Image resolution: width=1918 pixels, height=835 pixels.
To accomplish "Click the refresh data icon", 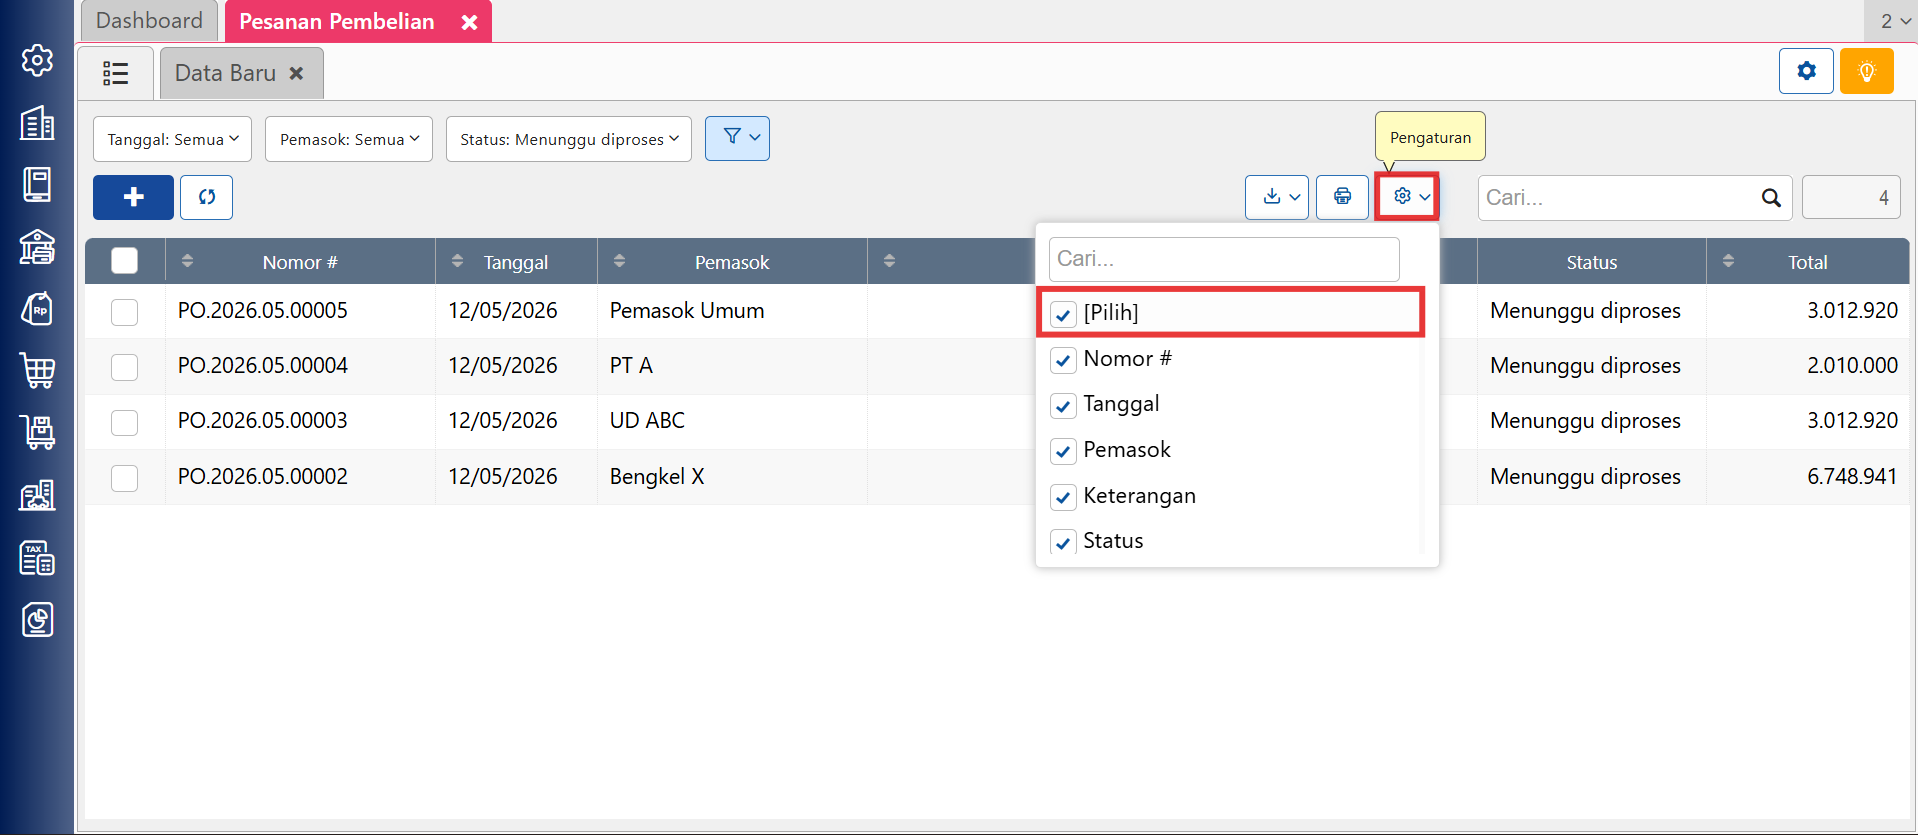I will [207, 197].
